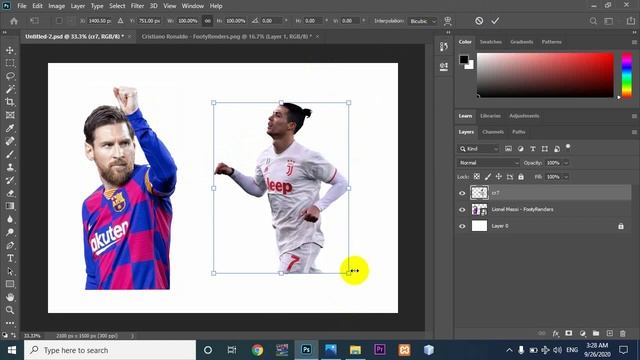
Task: Click the X position input field
Action: click(100, 21)
